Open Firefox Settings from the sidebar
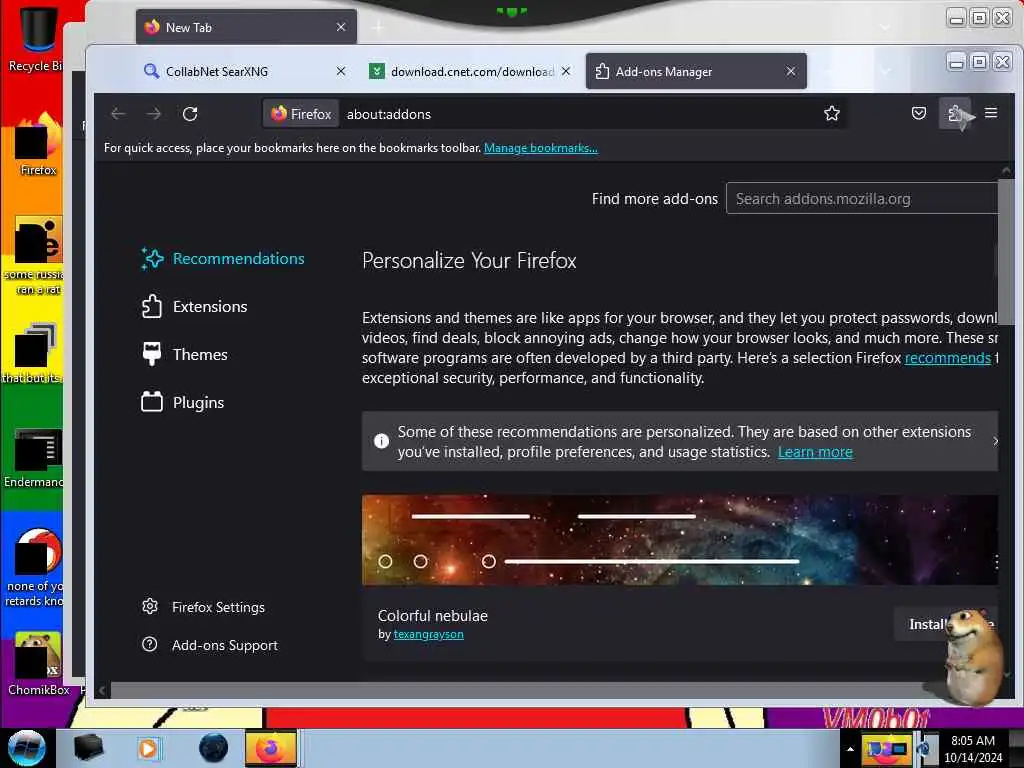 pos(204,607)
